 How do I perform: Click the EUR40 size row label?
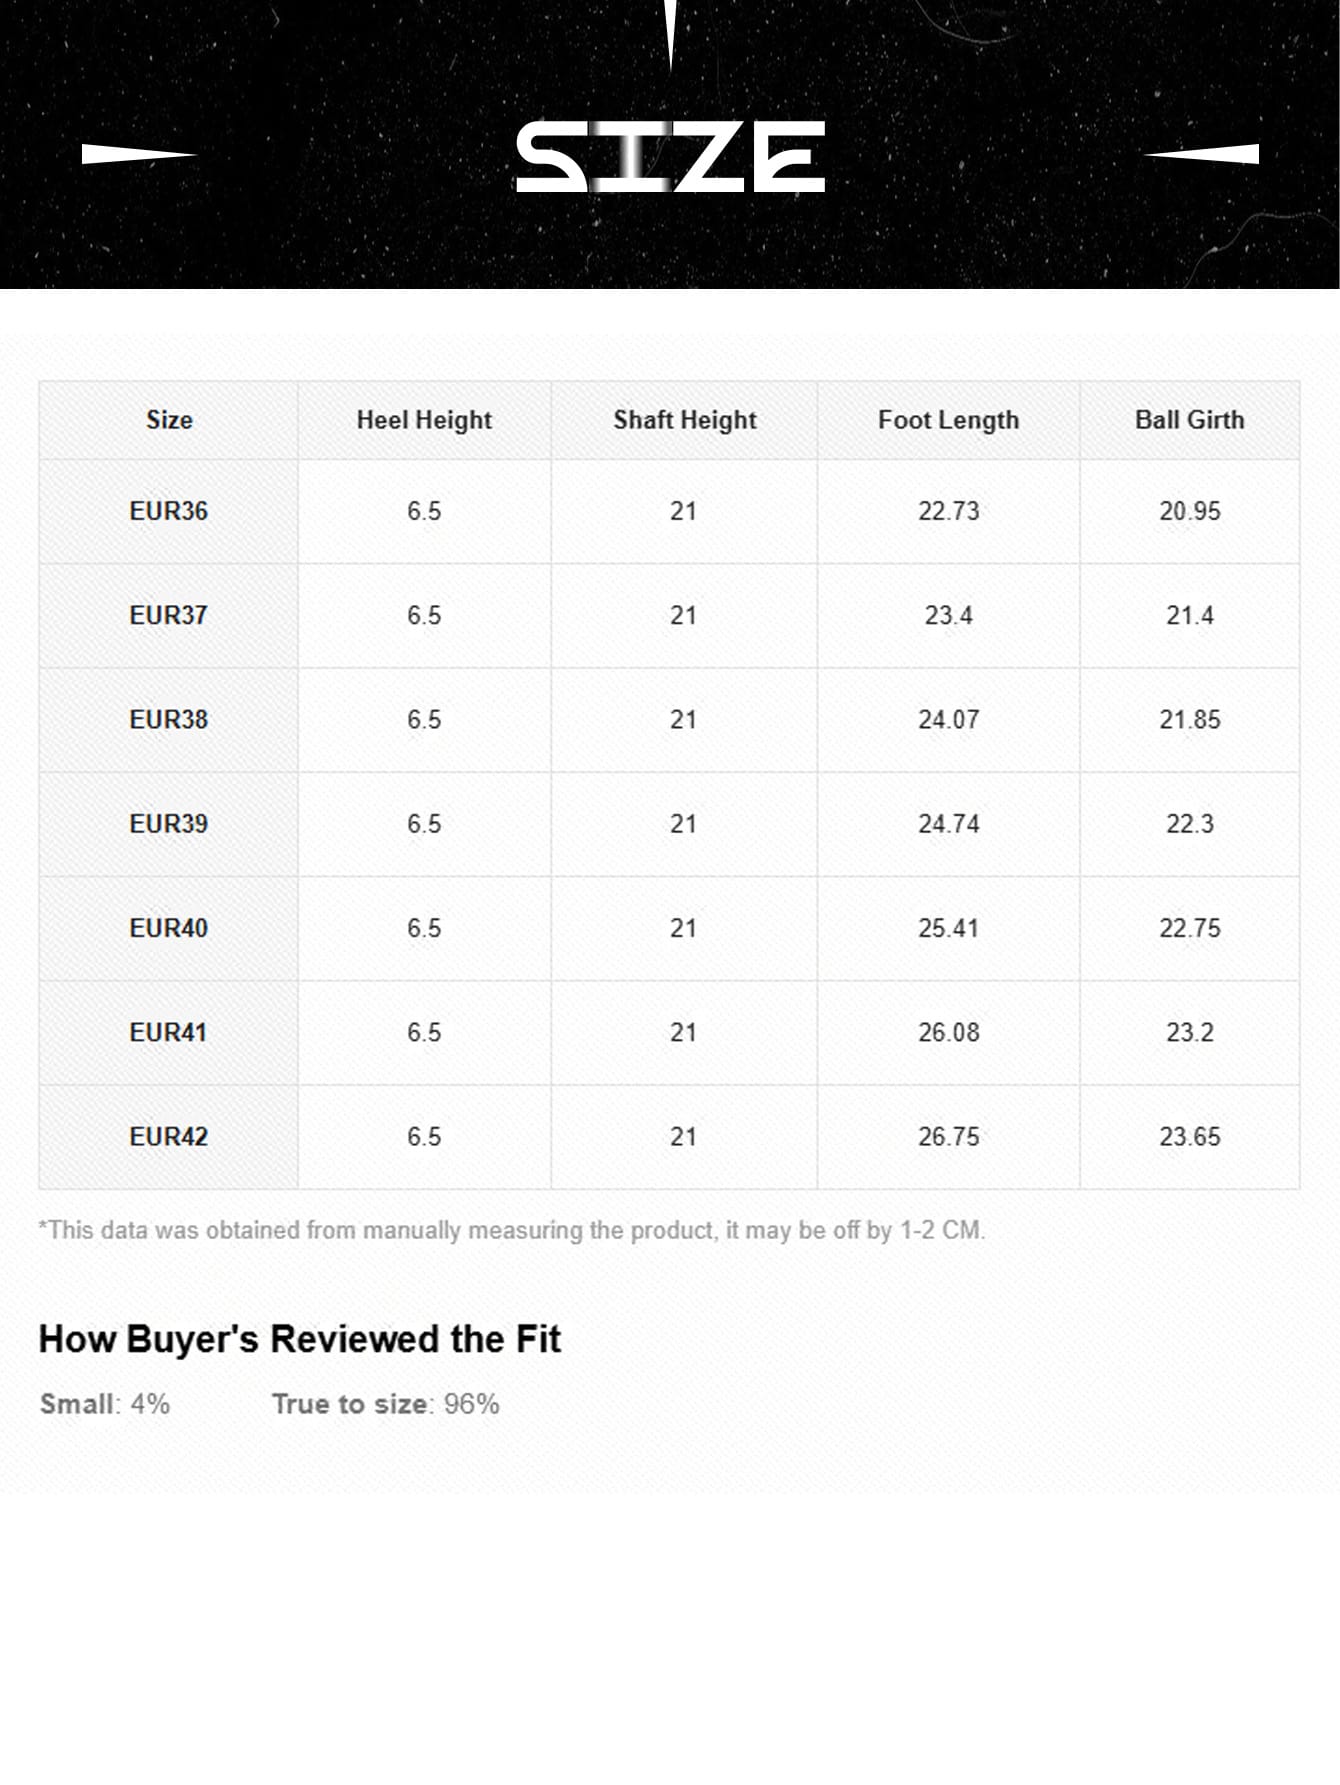[x=169, y=928]
